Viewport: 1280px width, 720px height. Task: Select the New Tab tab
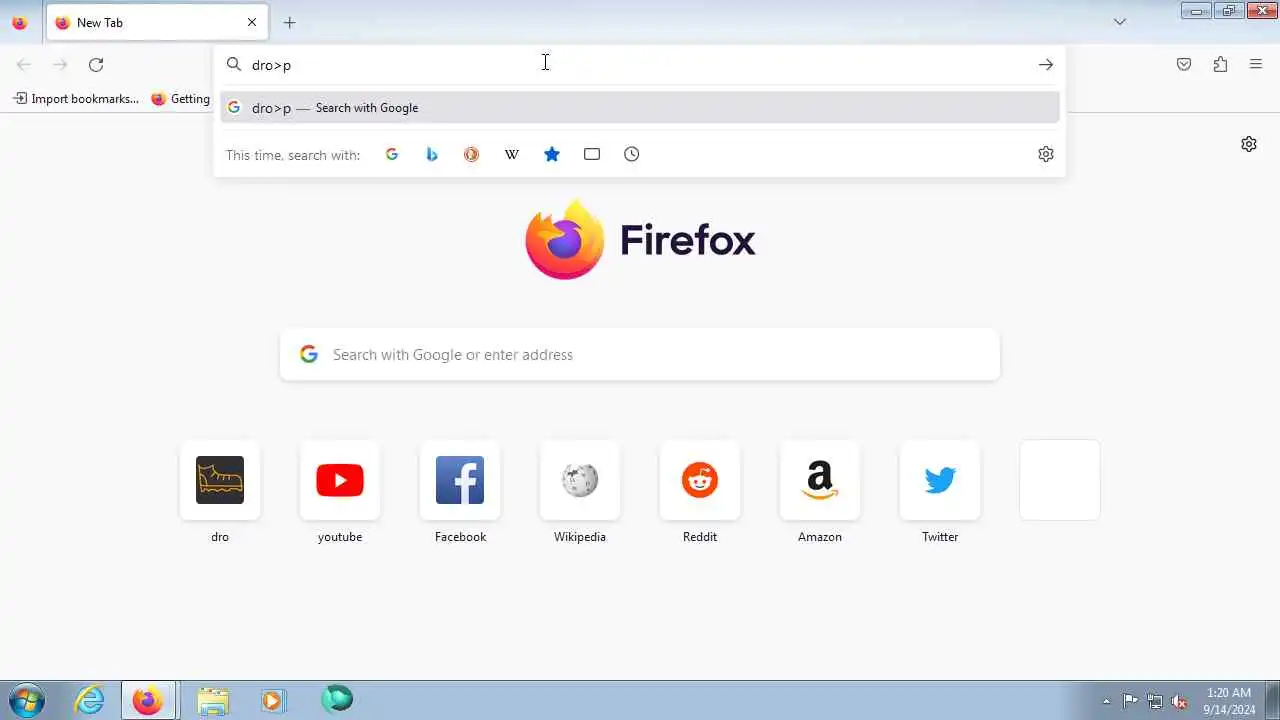[x=157, y=22]
